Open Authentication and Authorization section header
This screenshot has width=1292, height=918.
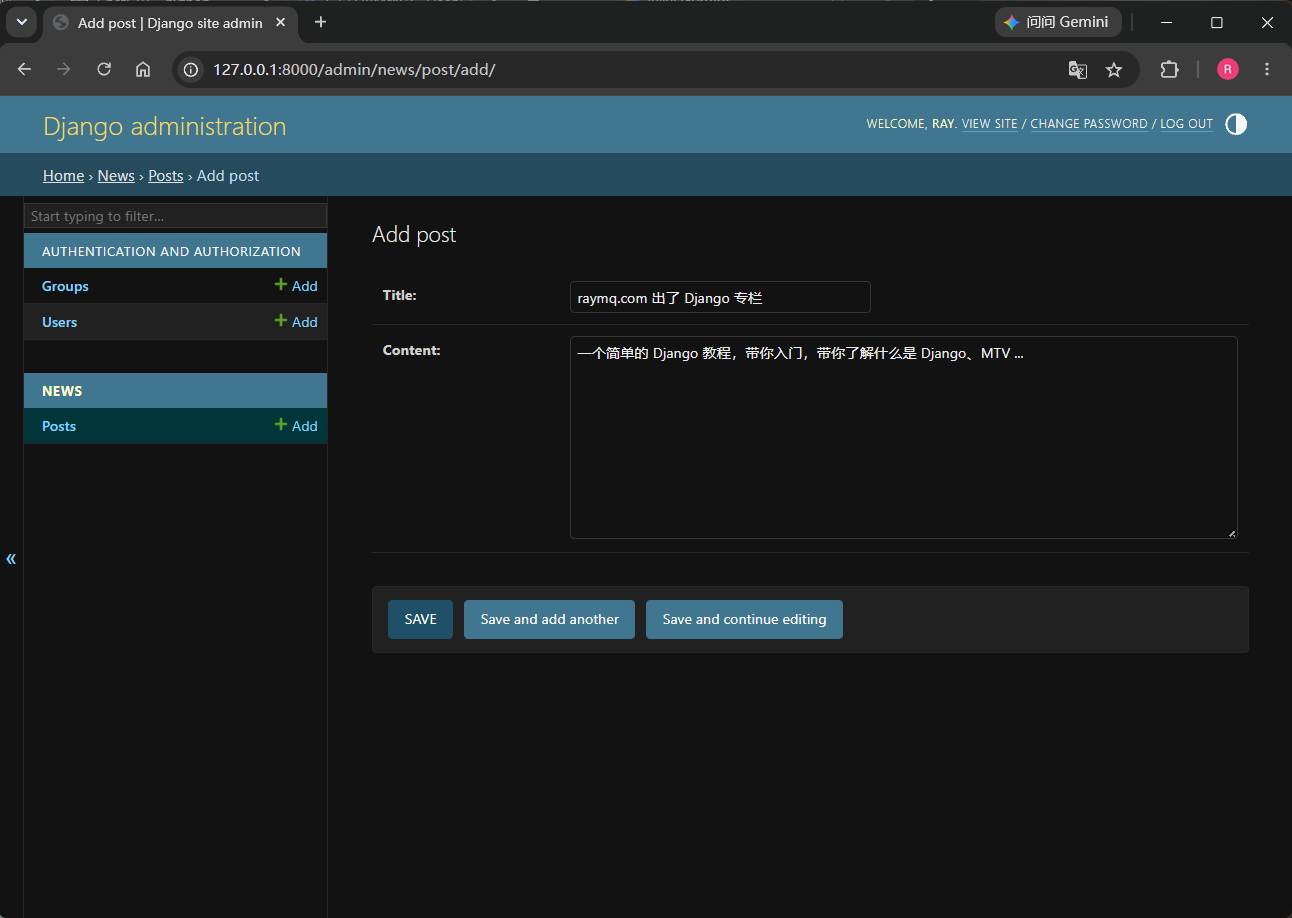coord(171,251)
